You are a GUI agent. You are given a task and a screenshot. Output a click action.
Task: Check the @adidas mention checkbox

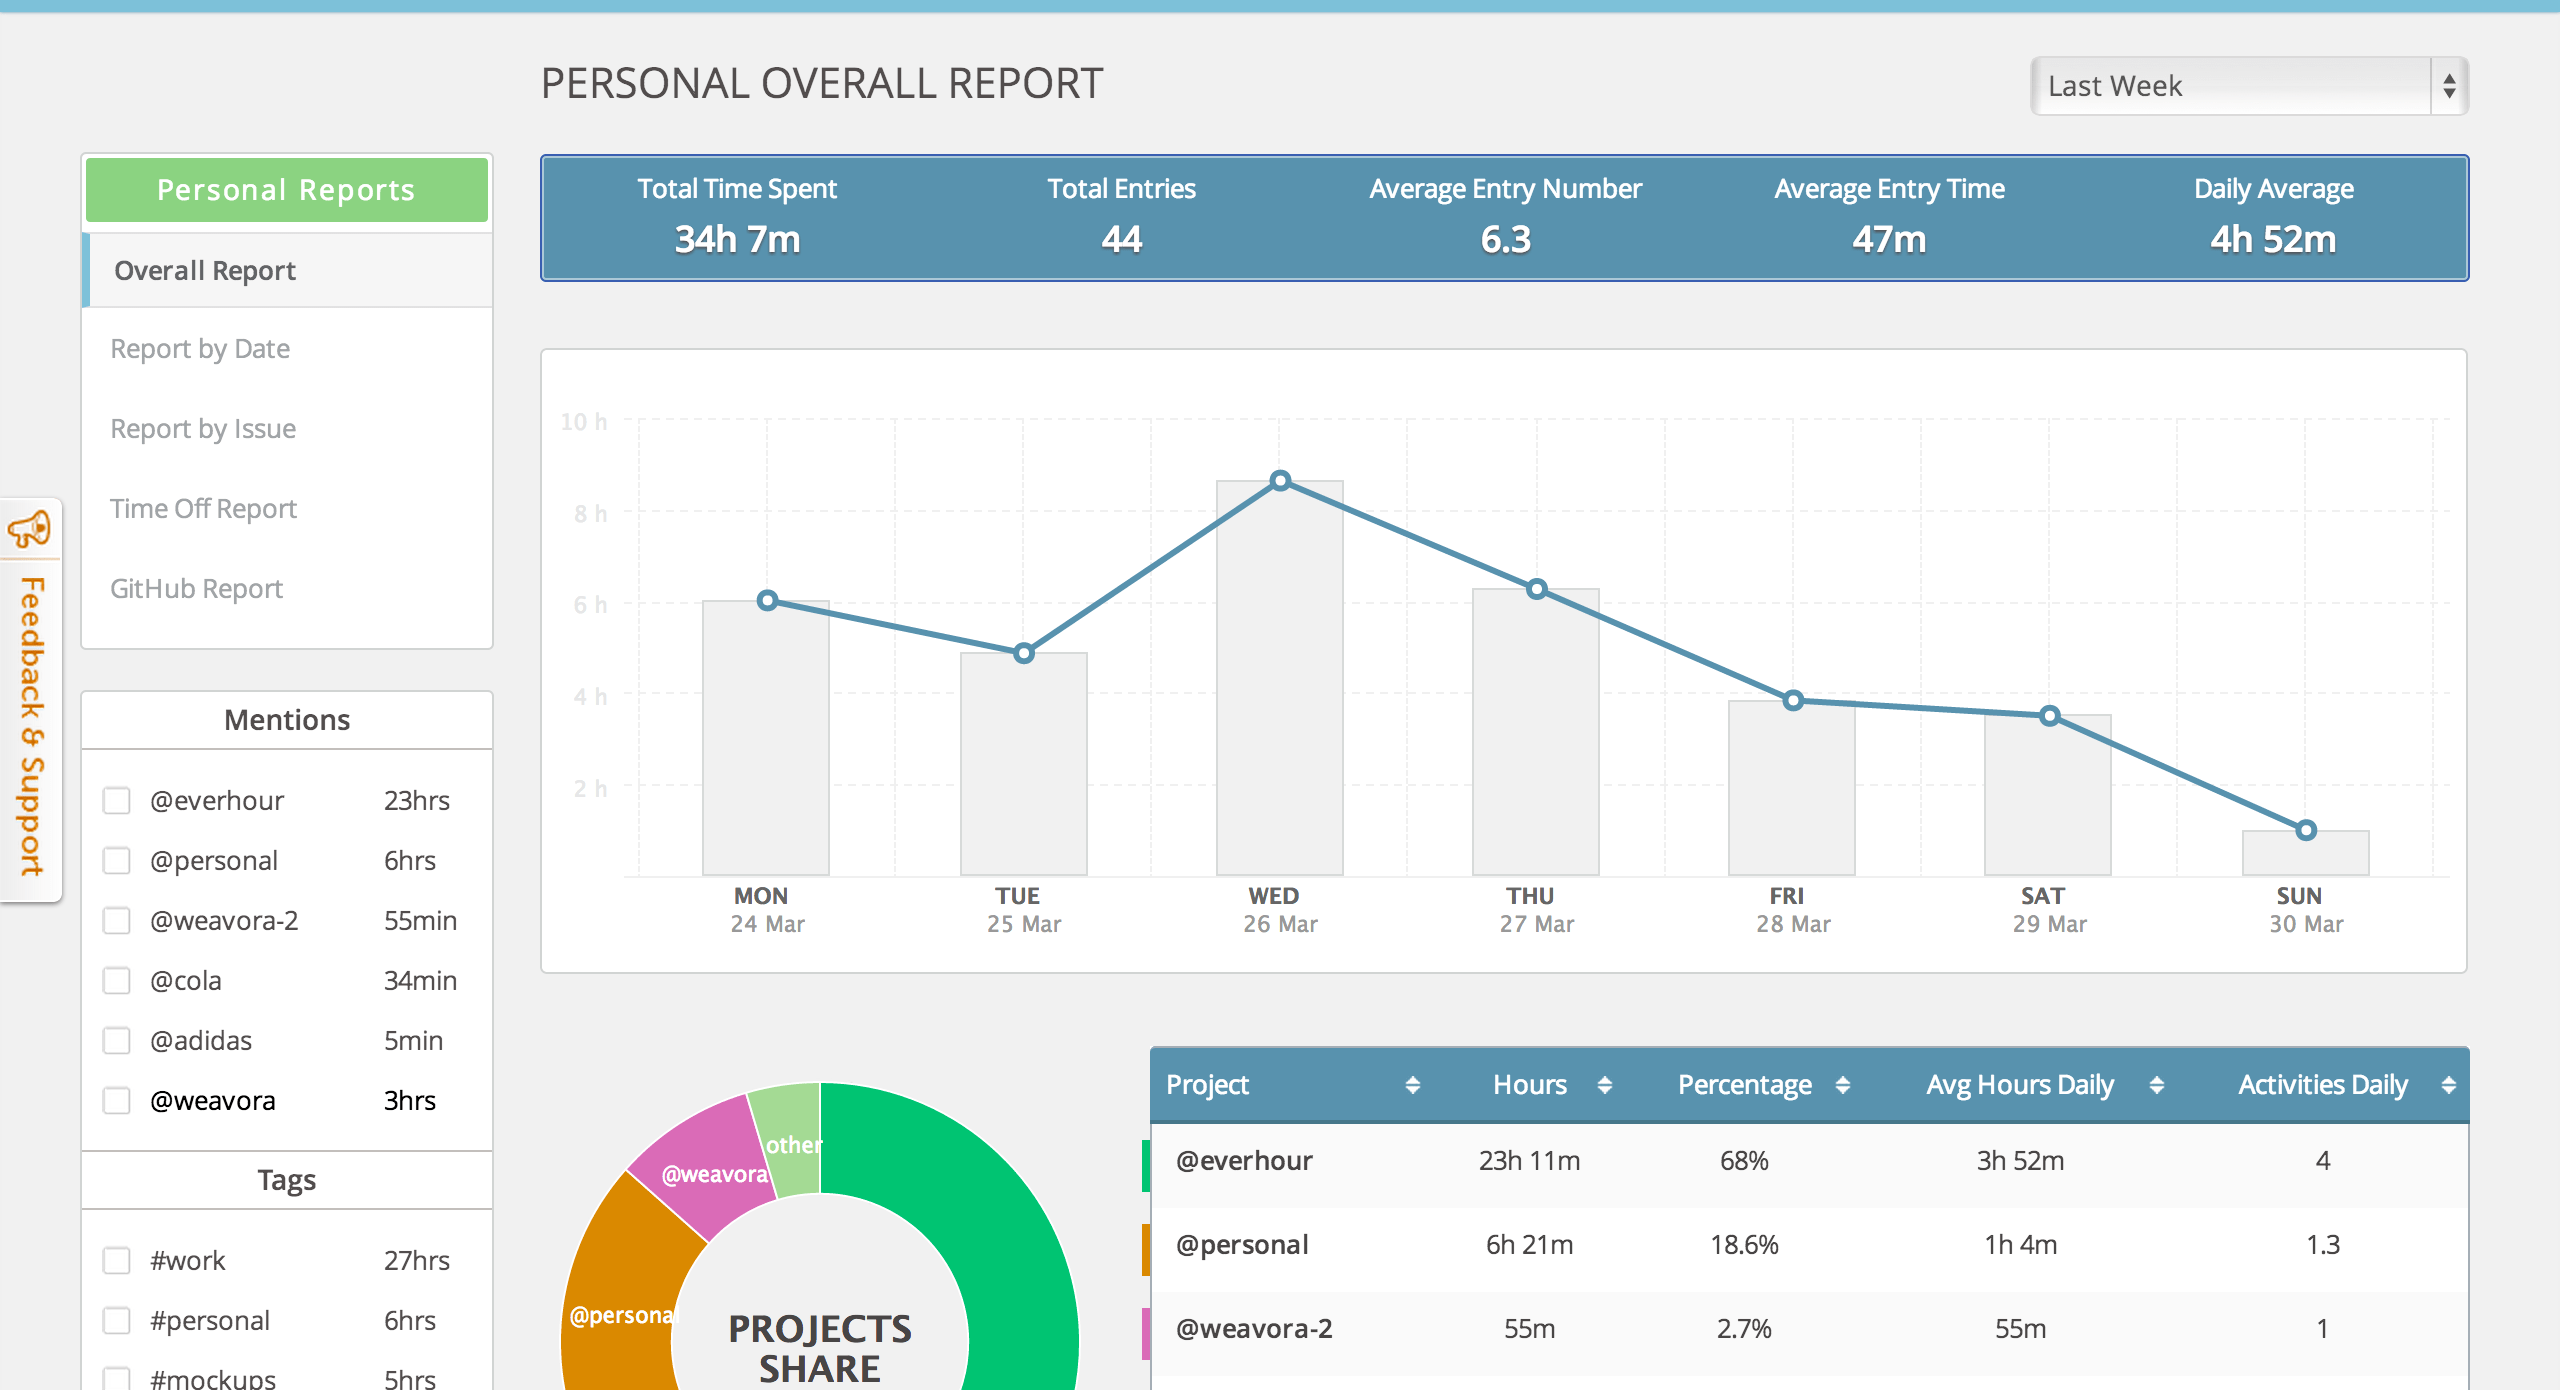[x=117, y=1041]
